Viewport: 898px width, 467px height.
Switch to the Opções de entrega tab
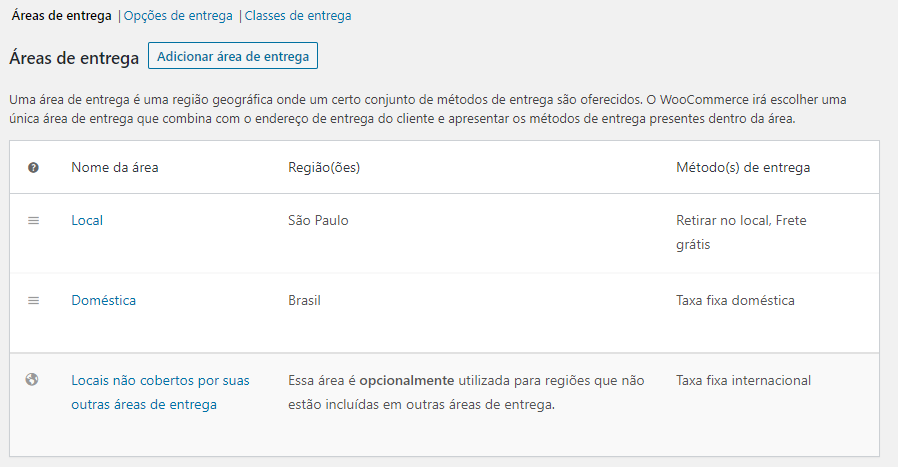pos(178,15)
